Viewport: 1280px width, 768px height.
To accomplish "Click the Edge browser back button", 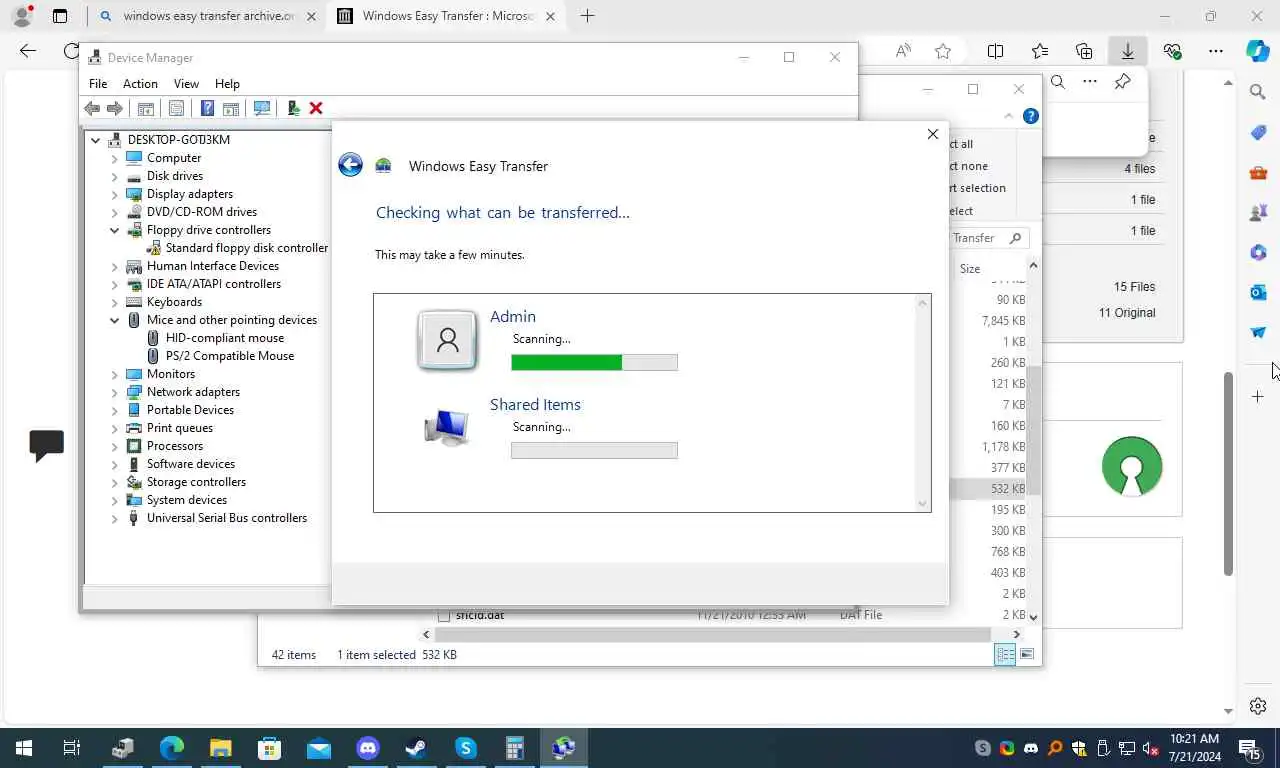I will click(x=28, y=51).
